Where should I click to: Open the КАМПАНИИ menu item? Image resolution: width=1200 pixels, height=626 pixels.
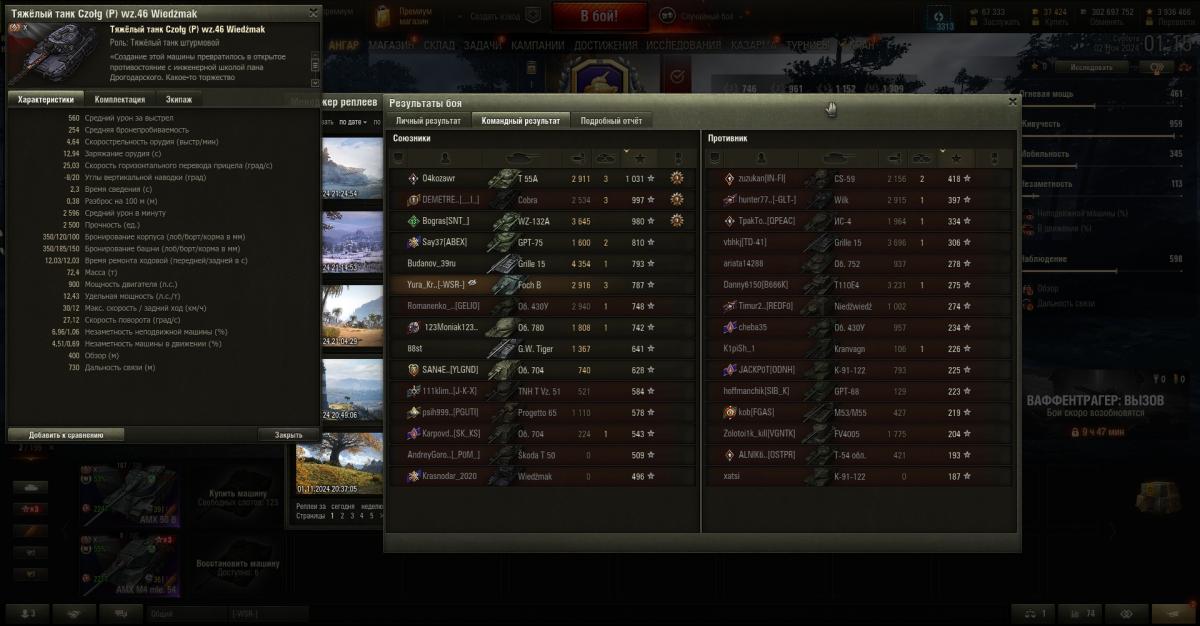(x=538, y=46)
